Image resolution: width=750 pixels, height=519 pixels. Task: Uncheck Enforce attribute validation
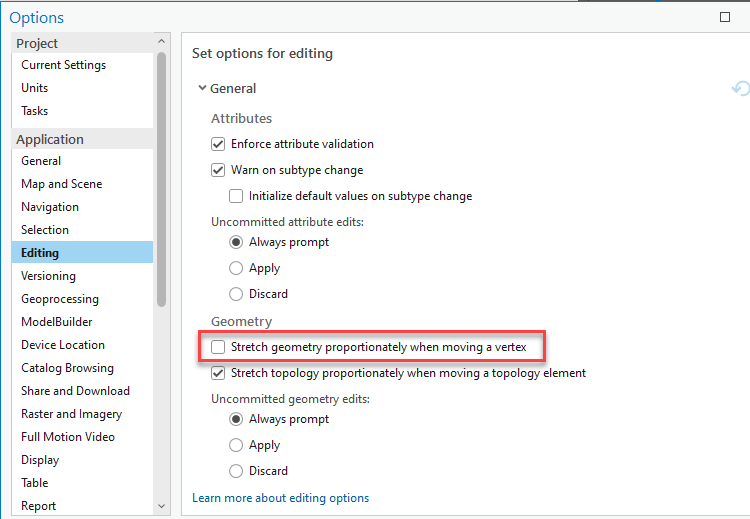(219, 144)
